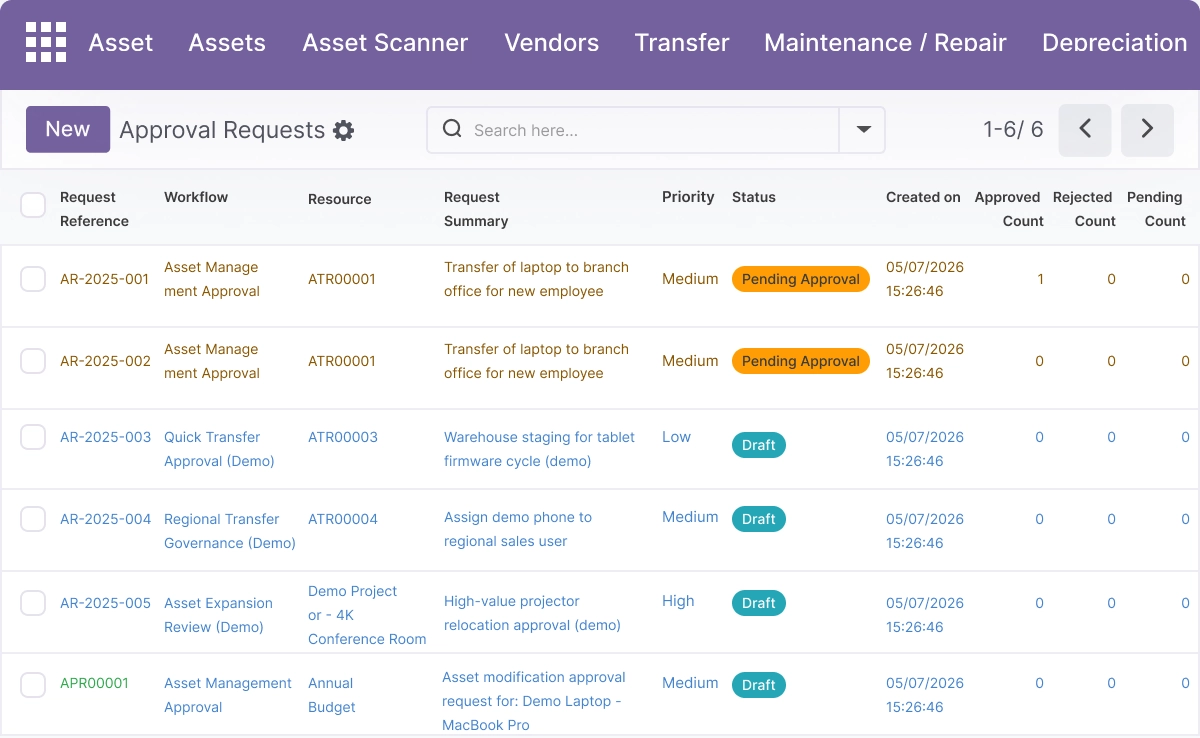Open request AR-2025-005
Screen dimensions: 1200x738
105,603
